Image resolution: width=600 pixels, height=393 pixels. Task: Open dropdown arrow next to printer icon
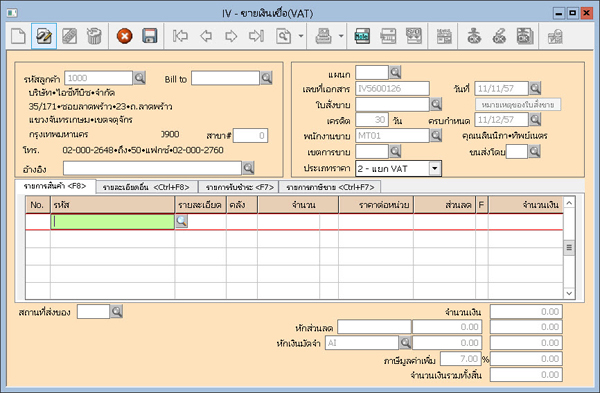pos(341,36)
